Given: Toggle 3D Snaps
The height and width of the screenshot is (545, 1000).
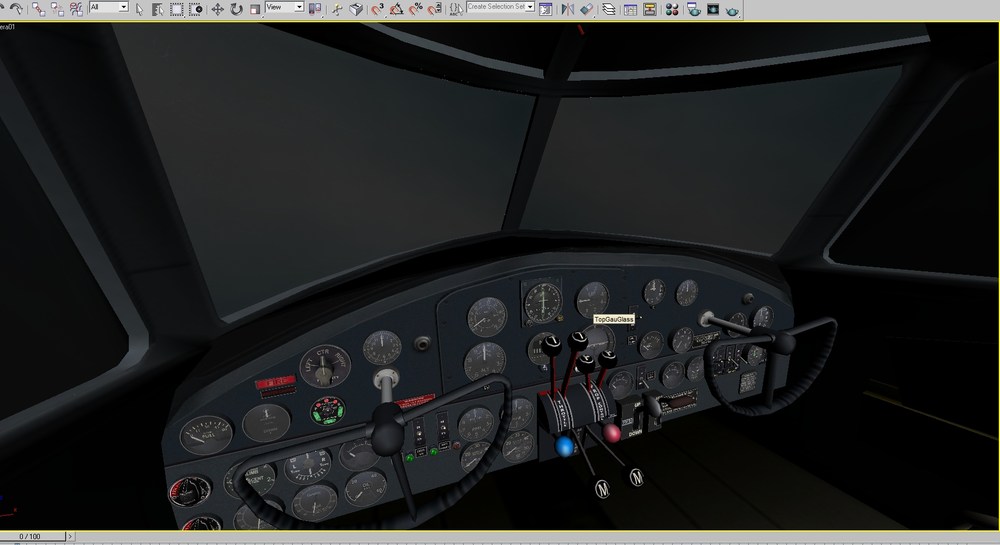Looking at the screenshot, I should (378, 9).
